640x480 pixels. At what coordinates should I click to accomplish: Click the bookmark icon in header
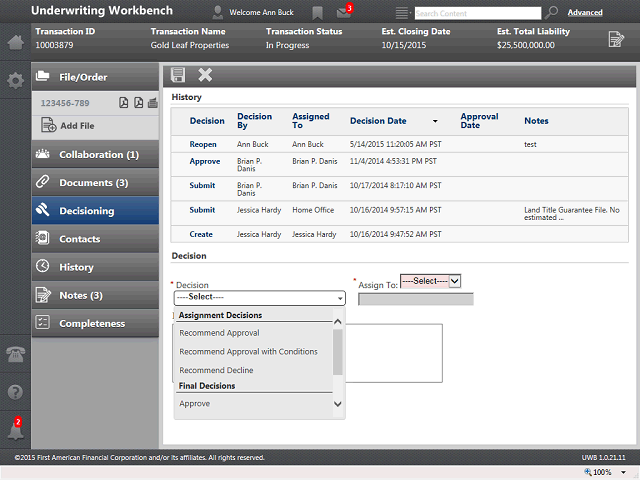(x=317, y=13)
